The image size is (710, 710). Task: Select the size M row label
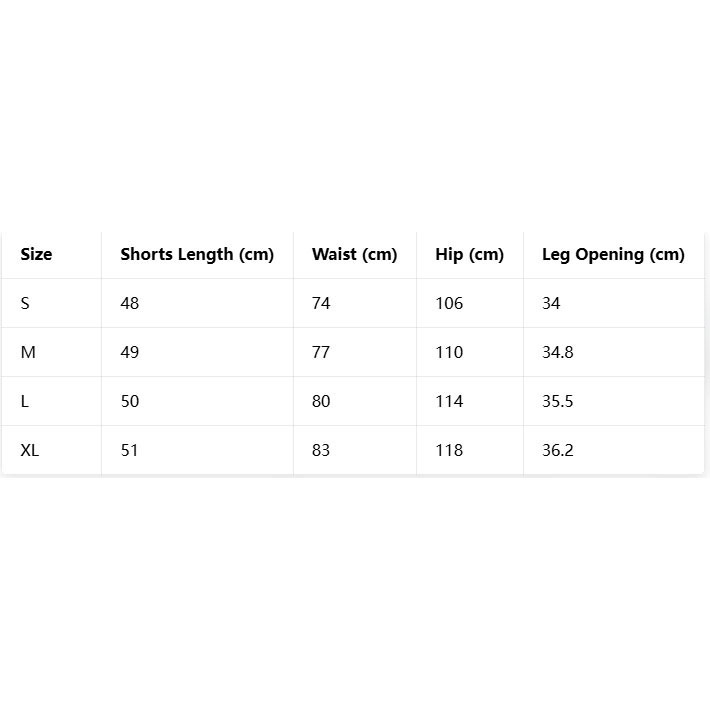[x=28, y=352]
